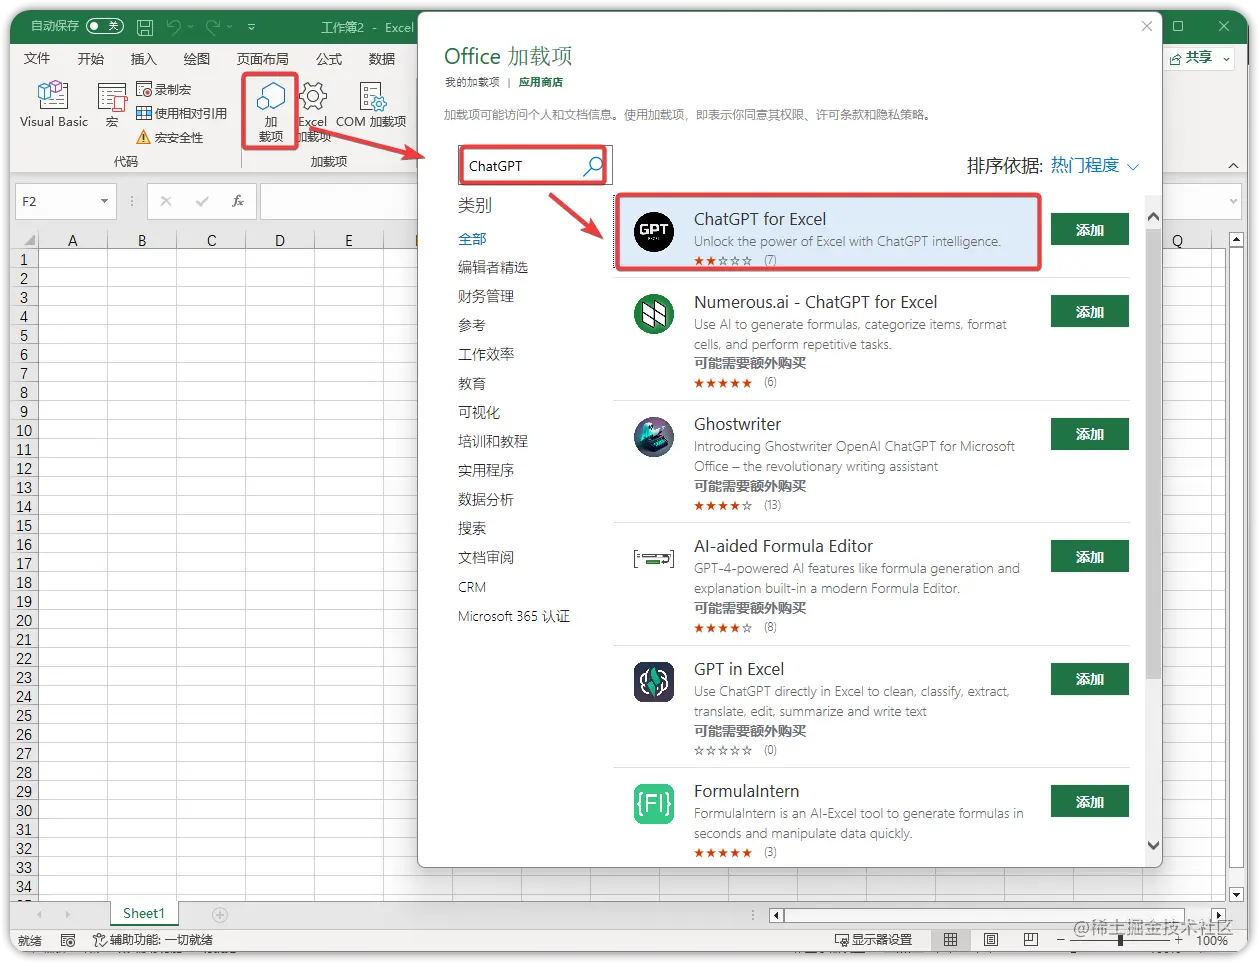
Task: Add AI-aided Formula Editor add-in
Action: tap(1089, 556)
